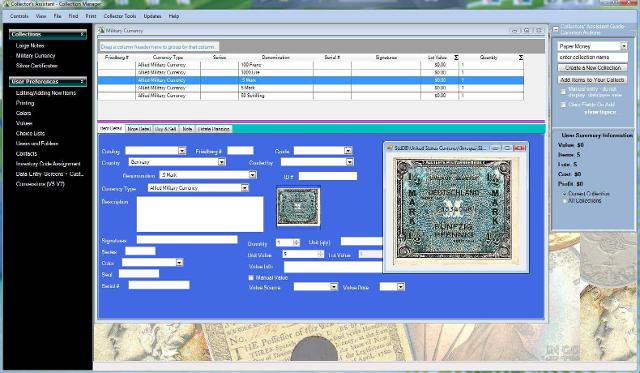The width and height of the screenshot is (640, 373).
Task: Open the File menu
Action: tap(57, 16)
